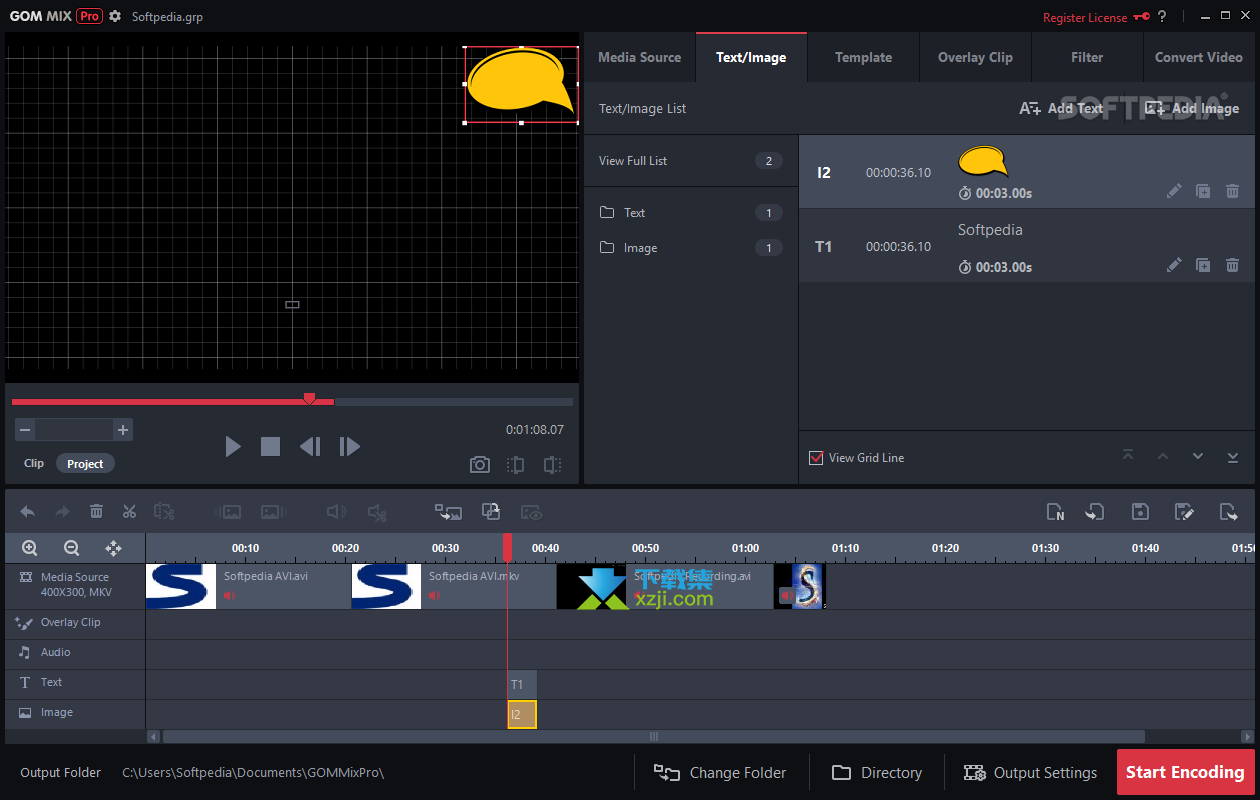1260x800 pixels.
Task: Save project as with pencil-floppy icon
Action: [x=1184, y=512]
